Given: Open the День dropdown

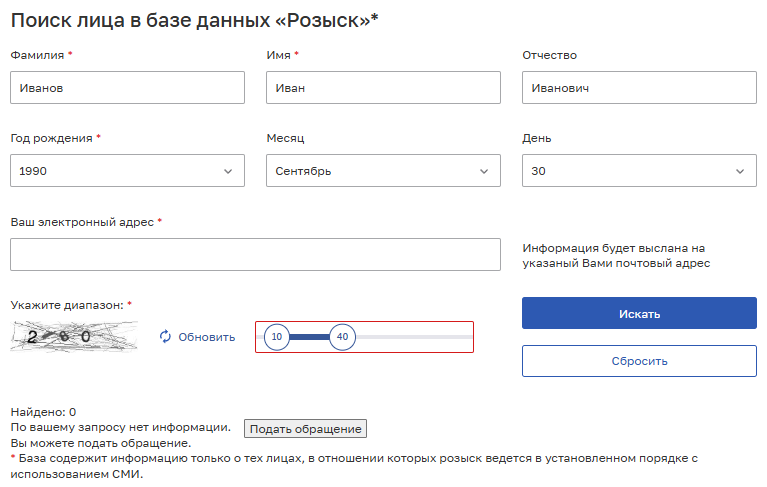Looking at the screenshot, I should pos(639,171).
